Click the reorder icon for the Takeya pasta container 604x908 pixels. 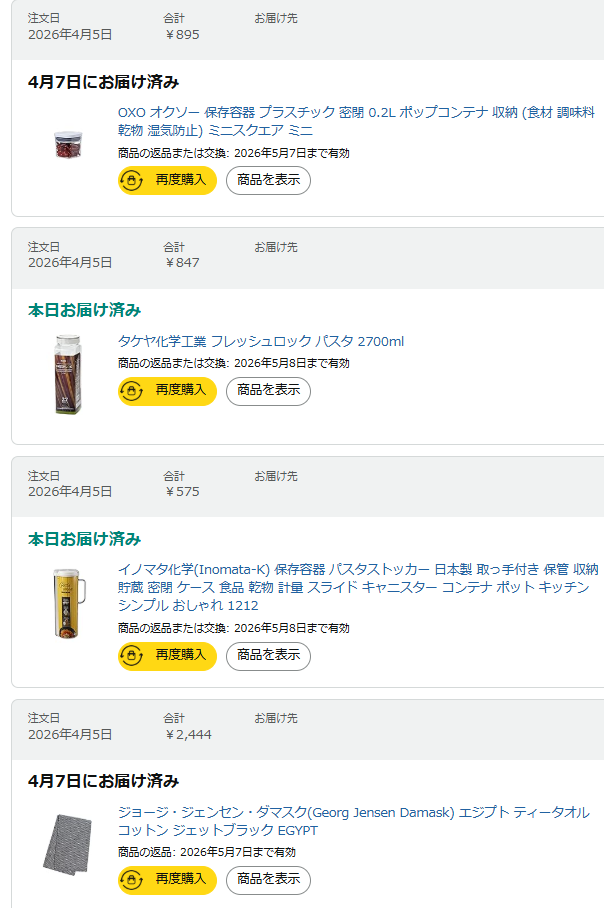pos(132,391)
